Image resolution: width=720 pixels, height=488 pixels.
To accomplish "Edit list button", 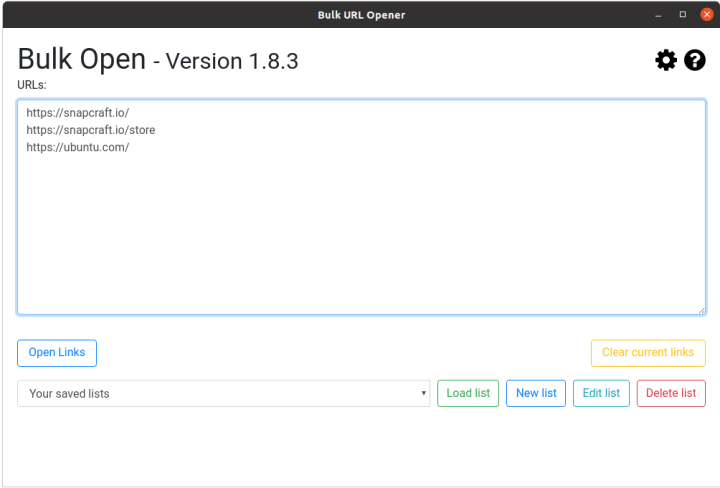I will coord(601,393).
